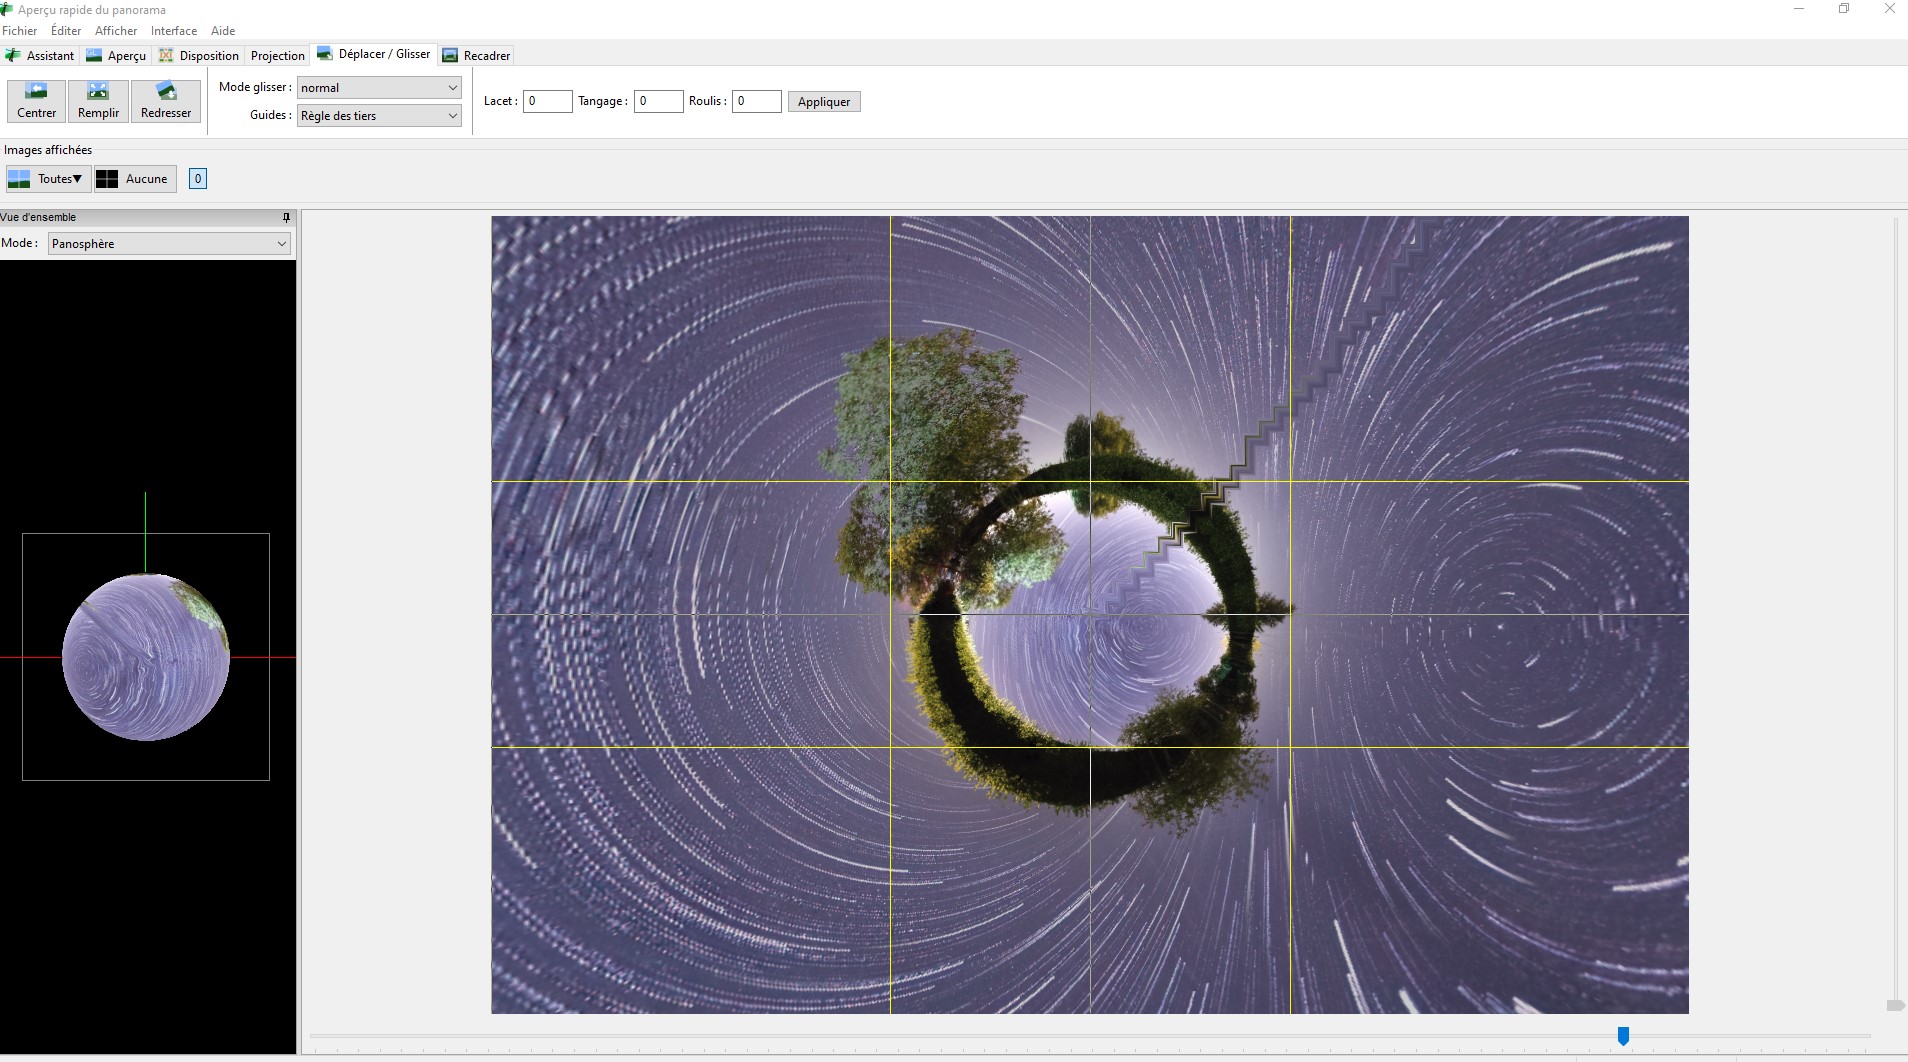Viewport: 1908px width, 1062px height.
Task: Open the Mode glisser dropdown
Action: coord(379,88)
